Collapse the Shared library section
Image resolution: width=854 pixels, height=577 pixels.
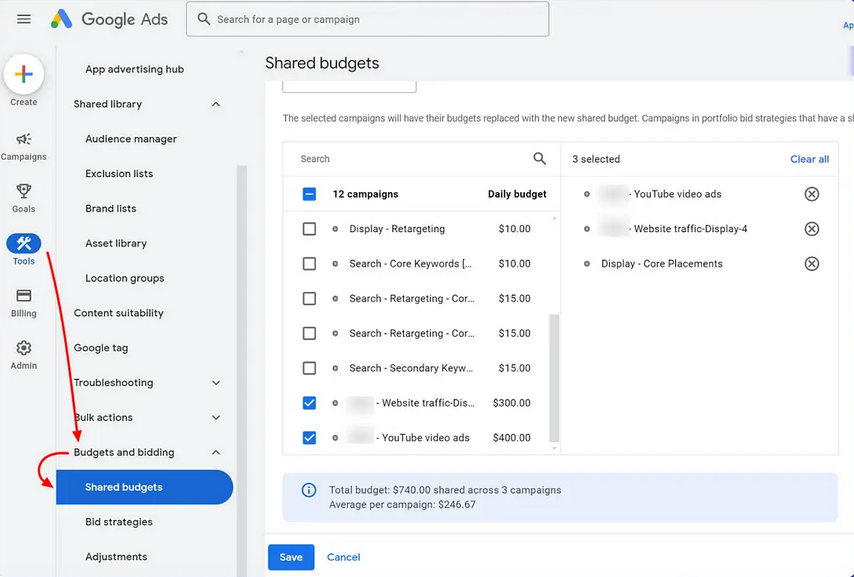point(215,104)
